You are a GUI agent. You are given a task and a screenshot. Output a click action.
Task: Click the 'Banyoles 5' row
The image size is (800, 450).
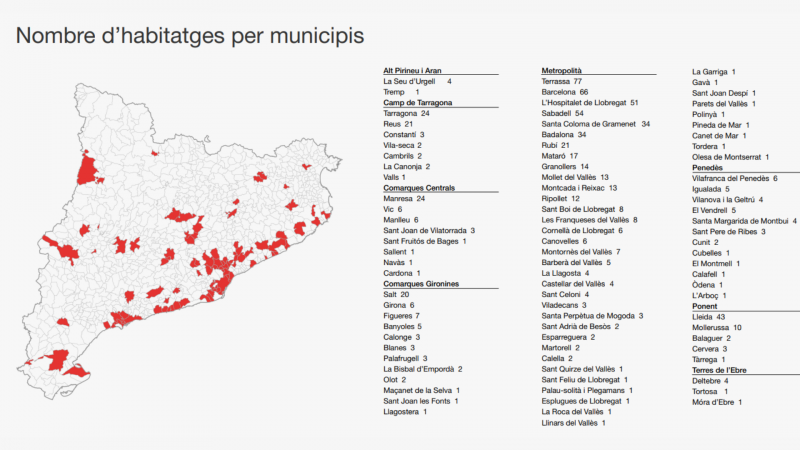tap(403, 327)
